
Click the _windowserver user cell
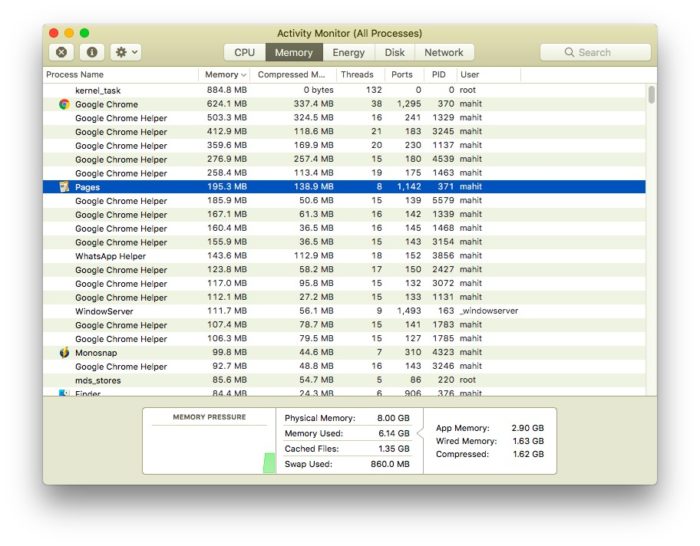coord(489,311)
